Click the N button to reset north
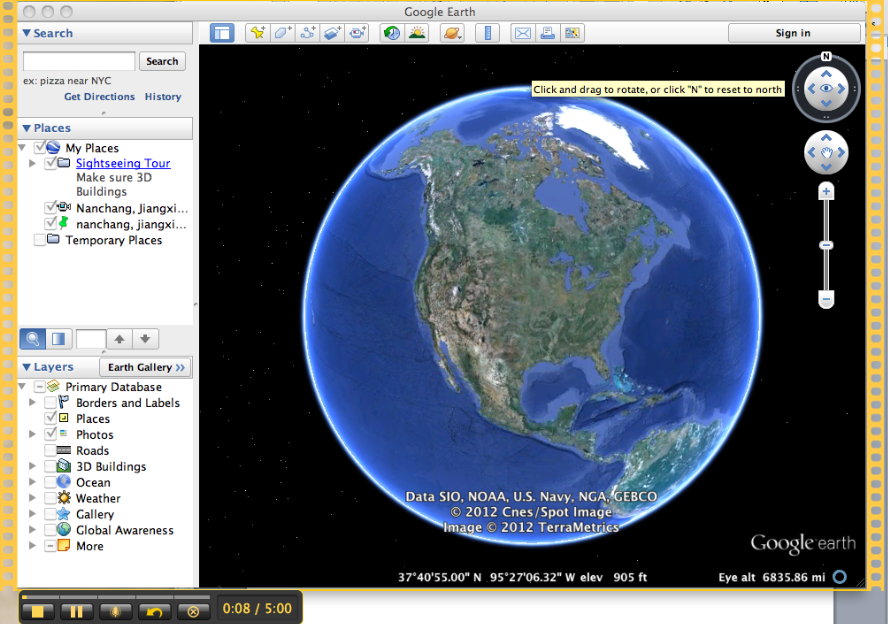888x624 pixels. (826, 56)
